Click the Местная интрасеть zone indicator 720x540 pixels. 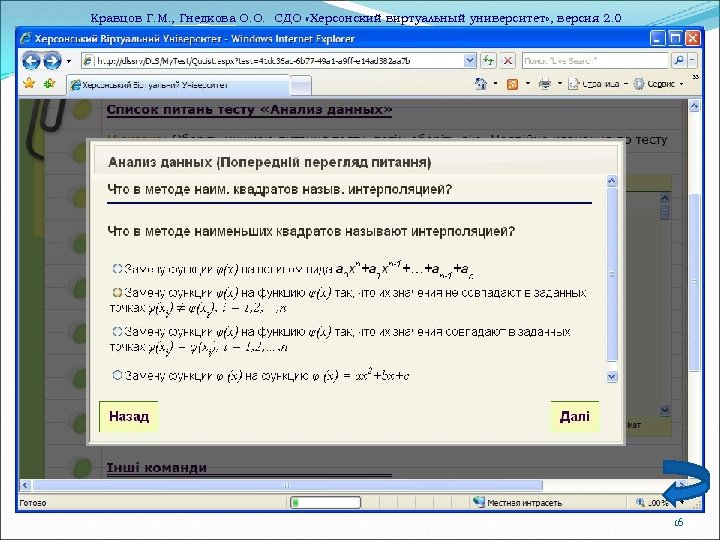(x=518, y=503)
